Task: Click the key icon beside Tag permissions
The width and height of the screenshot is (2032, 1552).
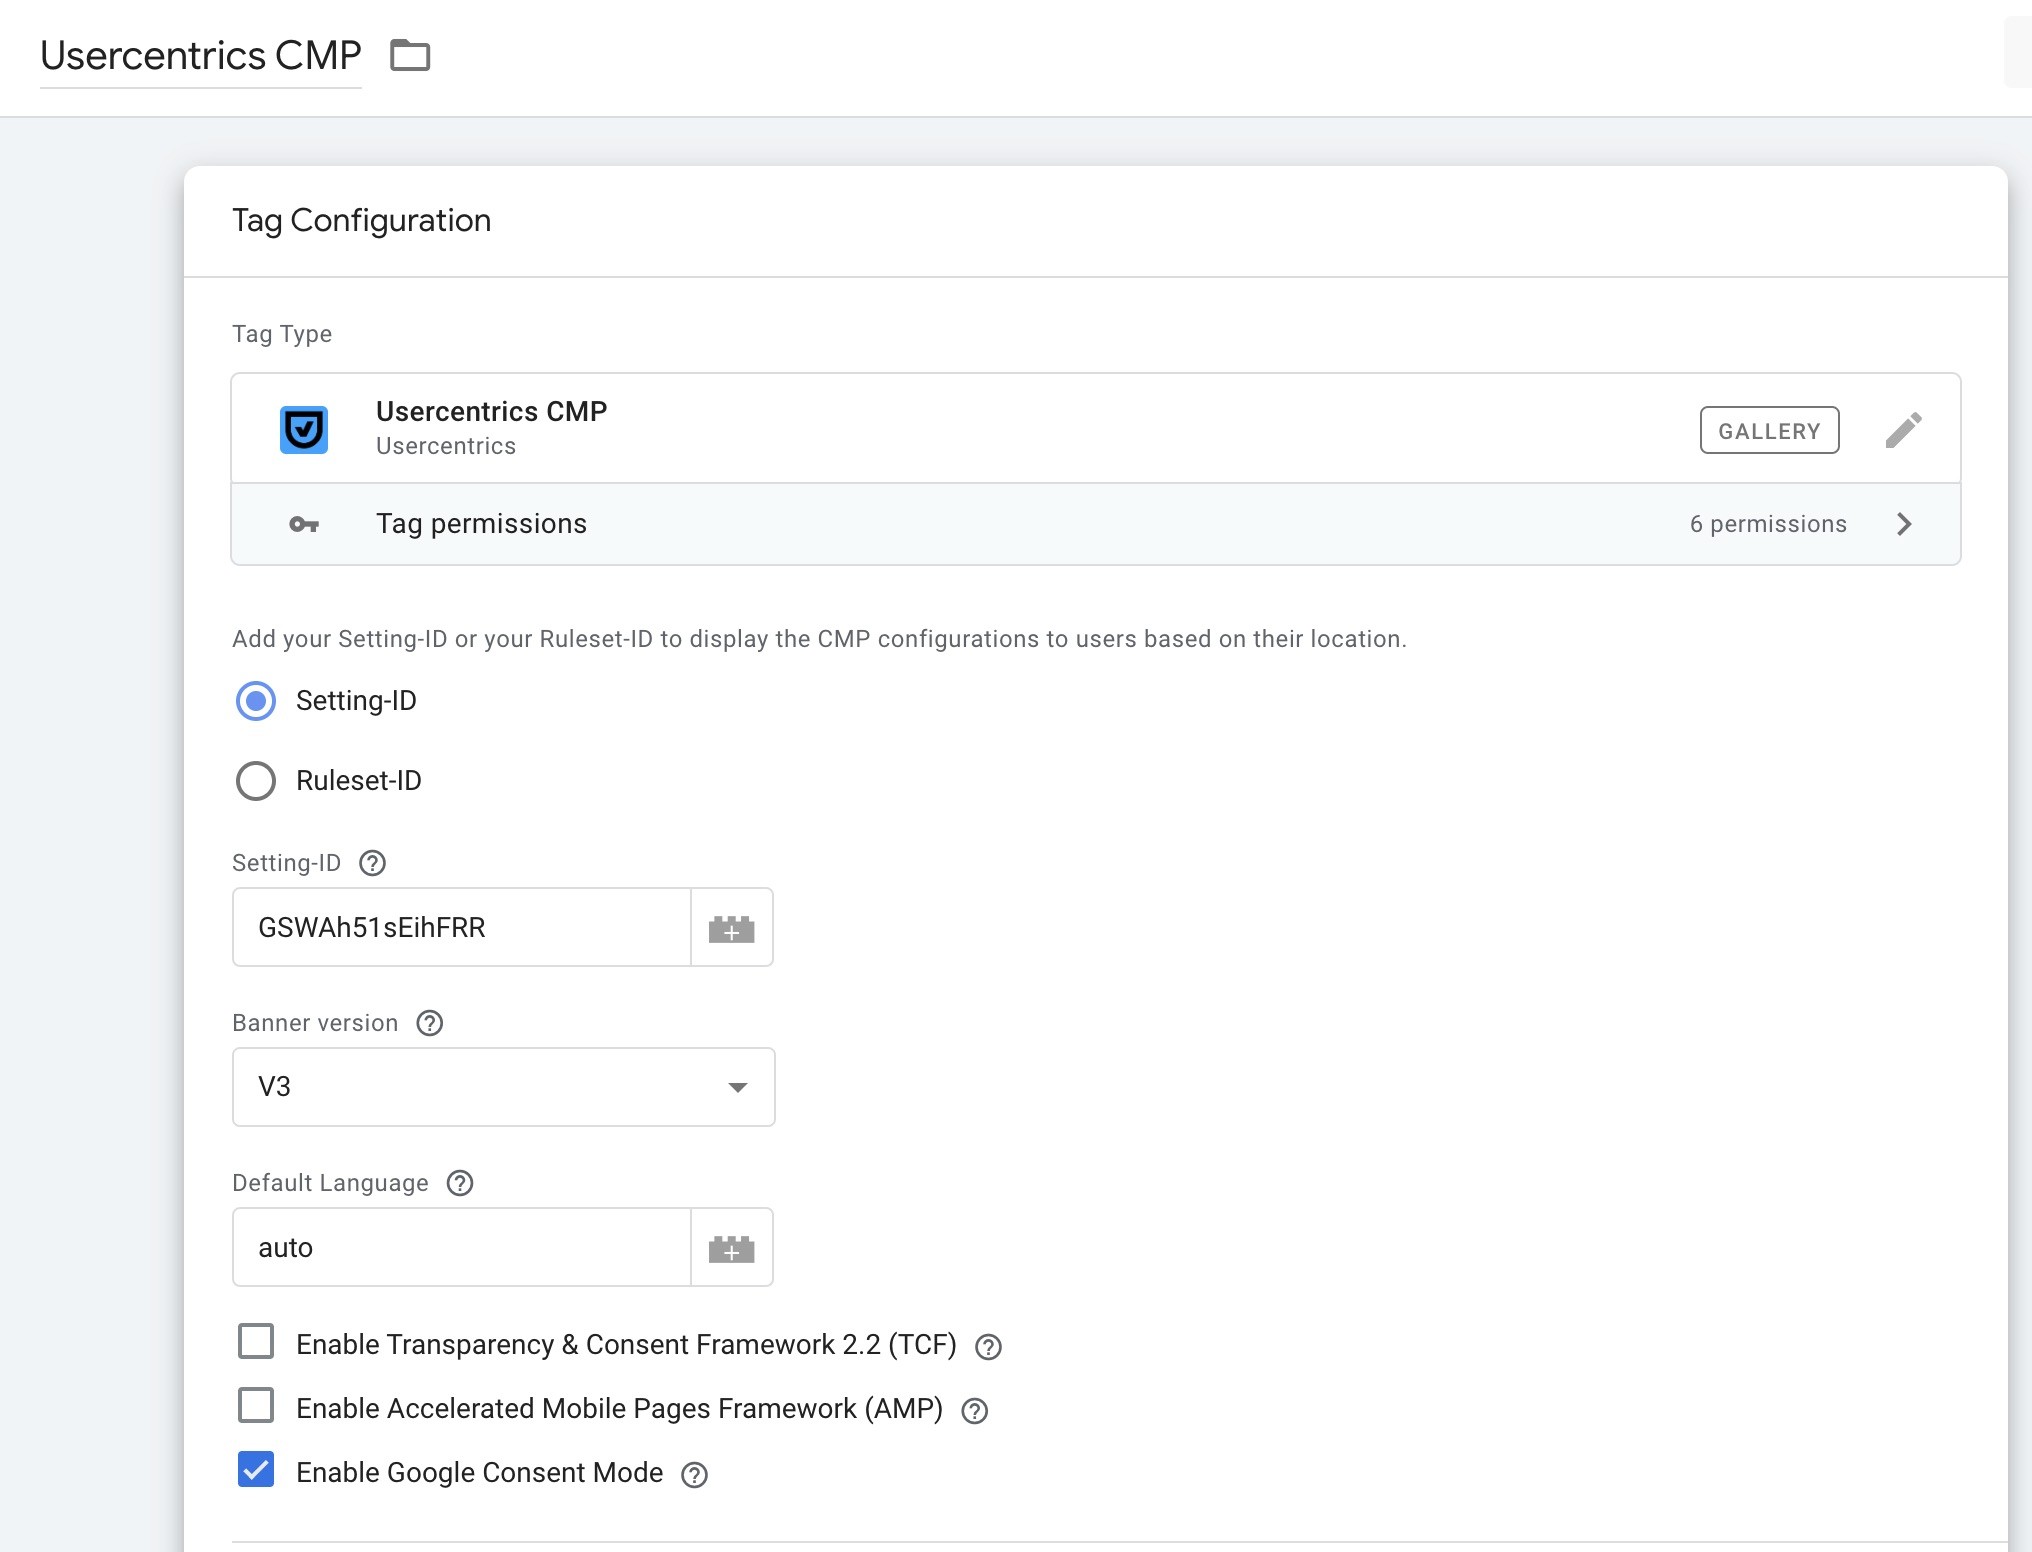Action: 304,524
